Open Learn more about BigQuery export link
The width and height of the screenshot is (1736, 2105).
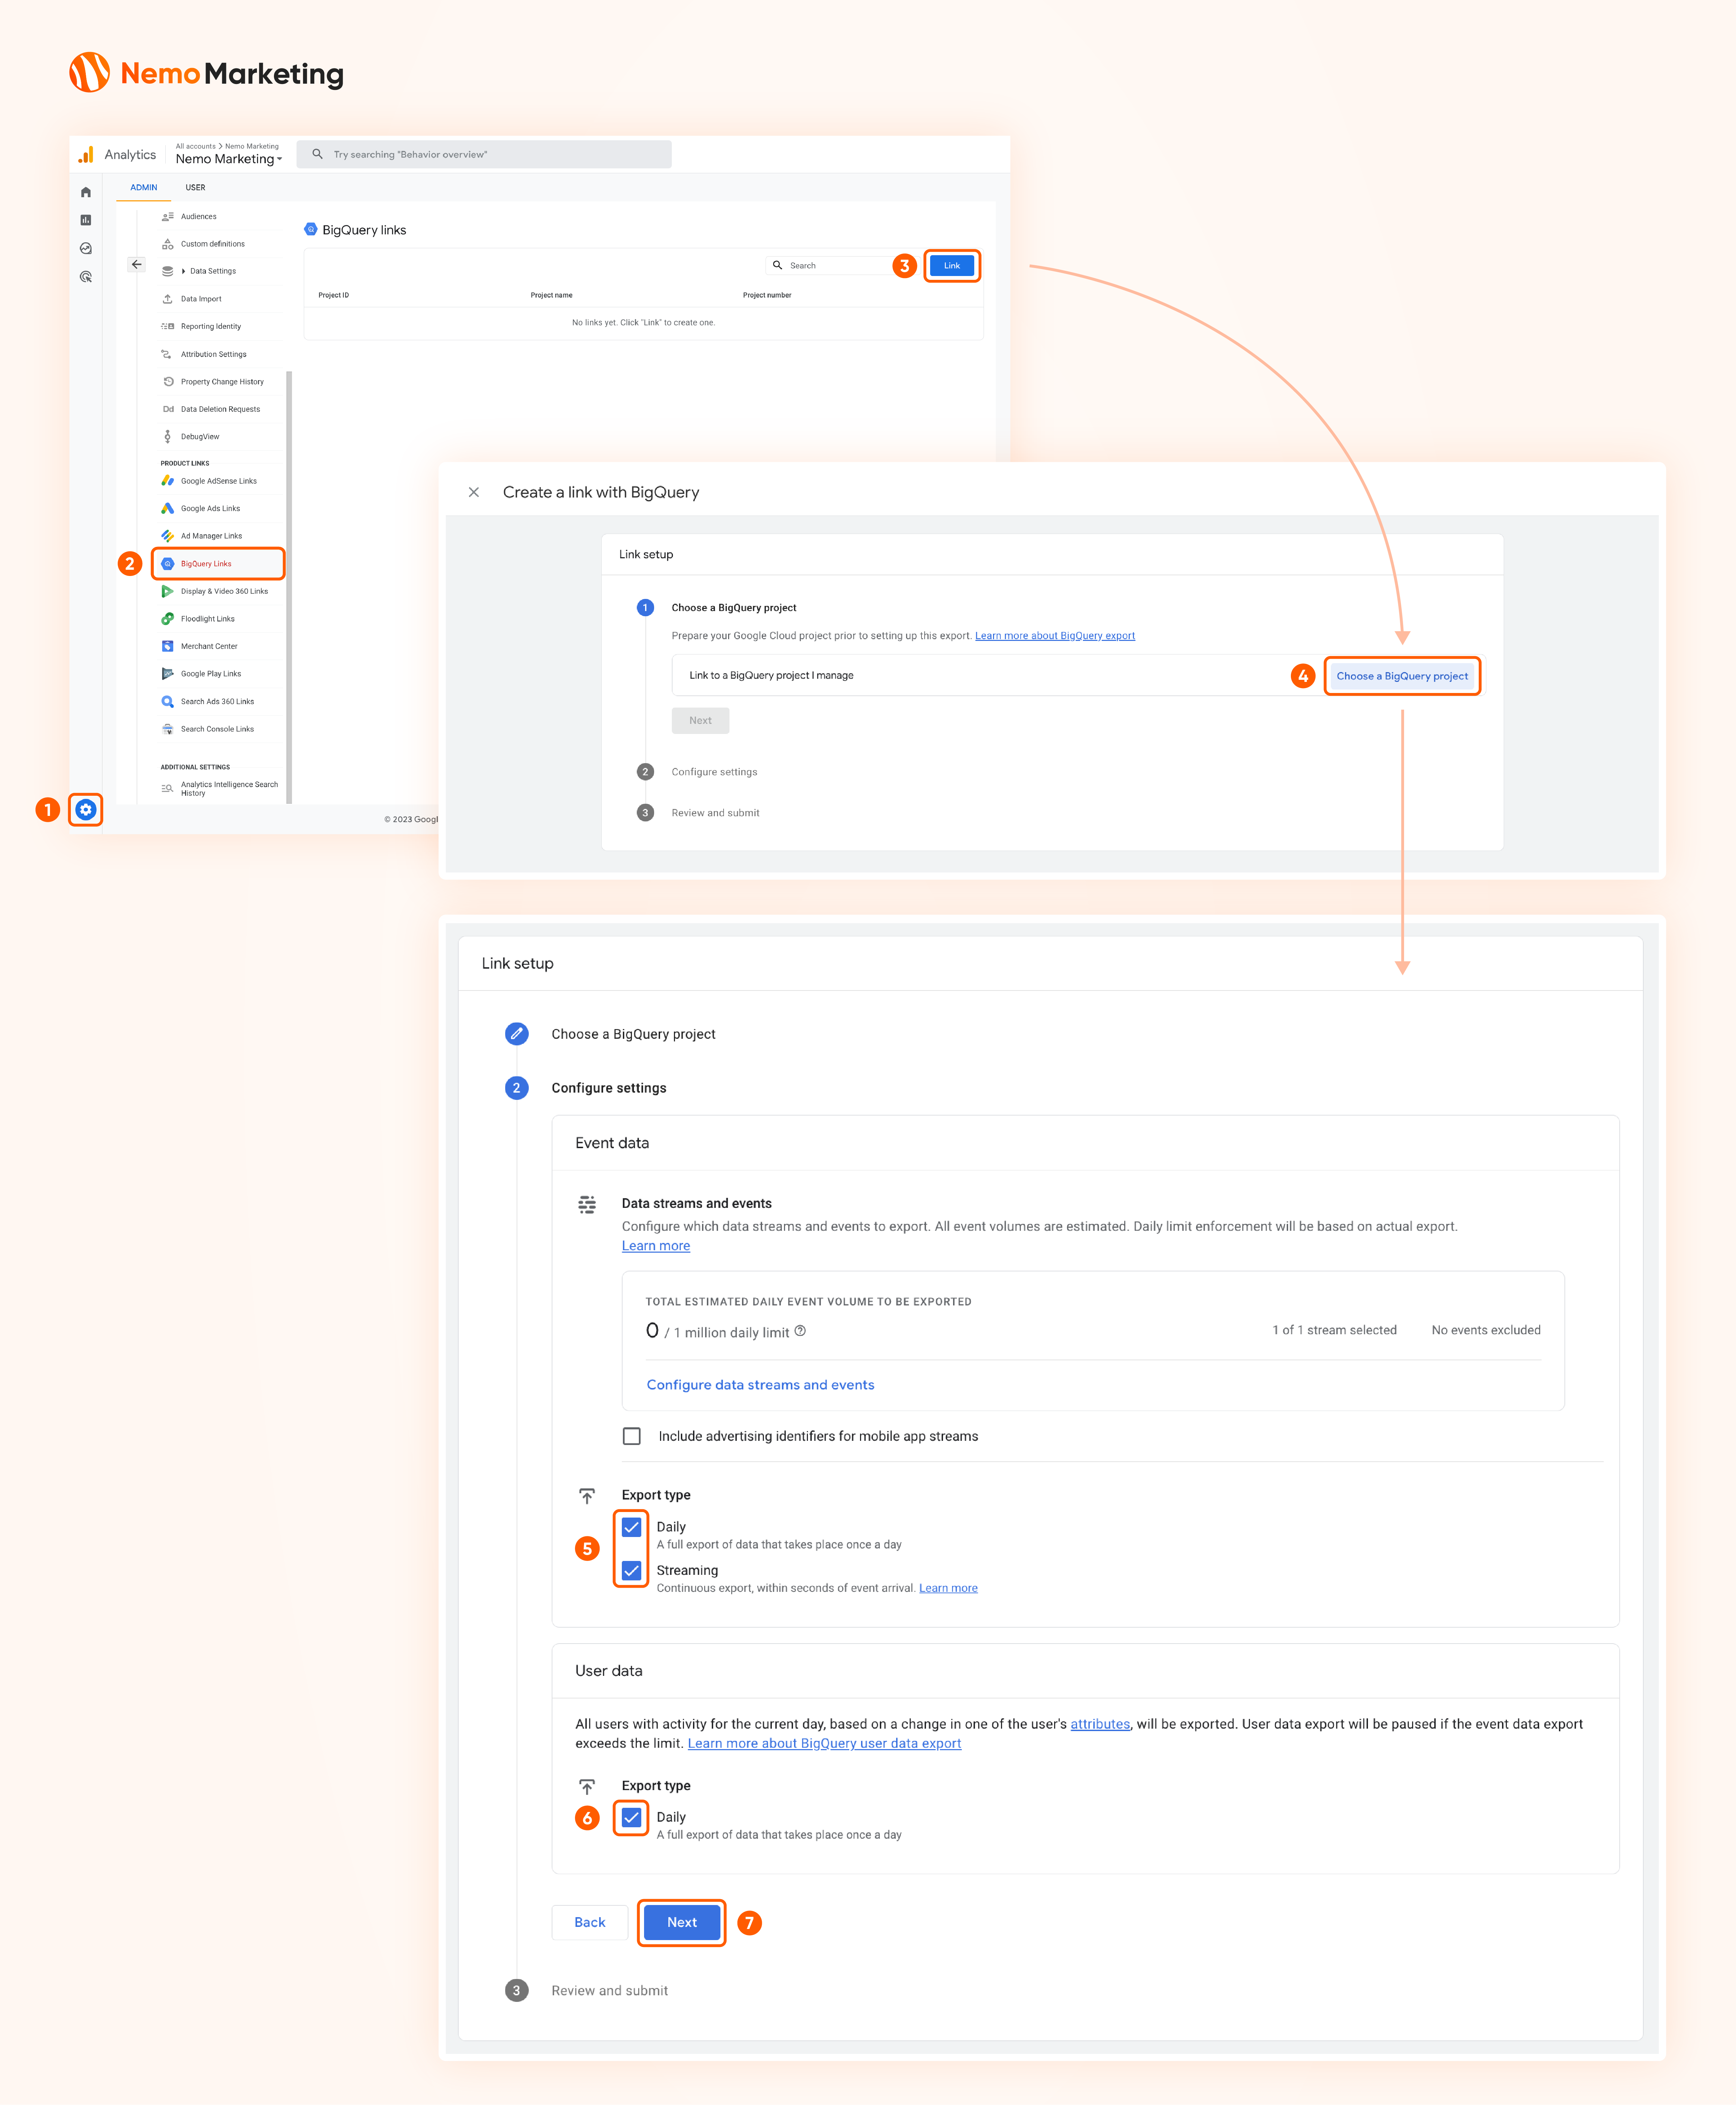click(1055, 636)
